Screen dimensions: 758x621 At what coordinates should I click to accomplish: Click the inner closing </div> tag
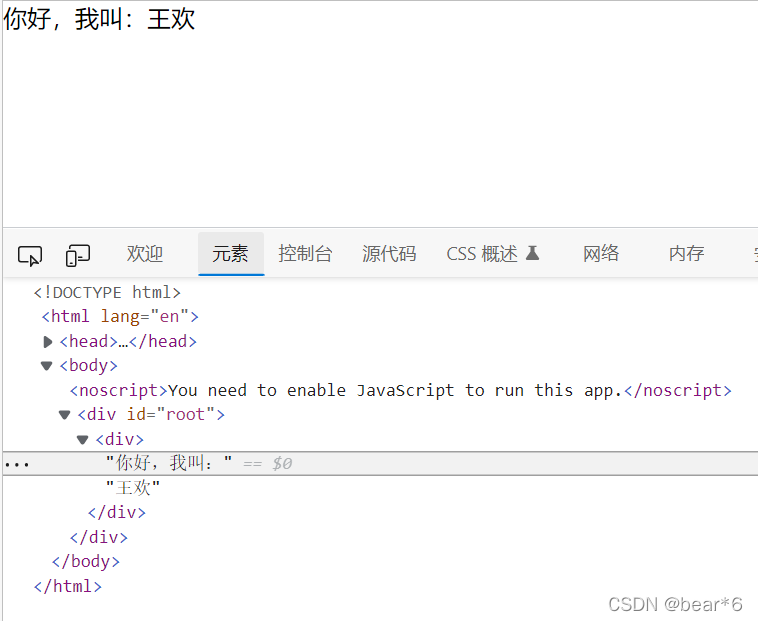pyautogui.click(x=117, y=512)
